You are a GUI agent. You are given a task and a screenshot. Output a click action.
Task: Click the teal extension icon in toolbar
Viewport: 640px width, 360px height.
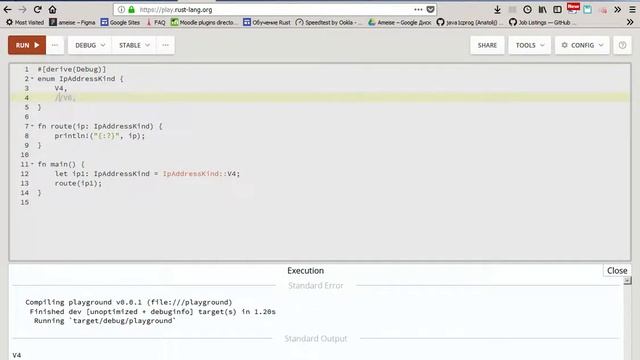[587, 9]
